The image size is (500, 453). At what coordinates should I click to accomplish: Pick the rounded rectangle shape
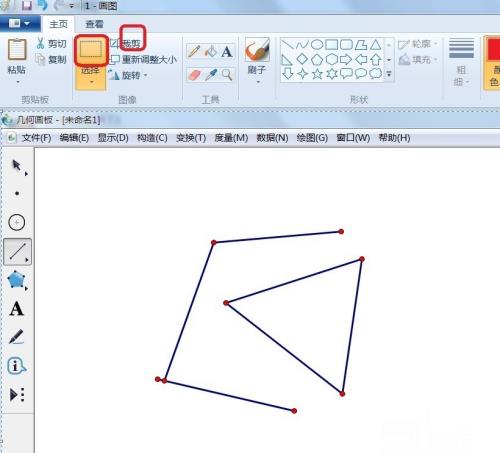(346, 44)
